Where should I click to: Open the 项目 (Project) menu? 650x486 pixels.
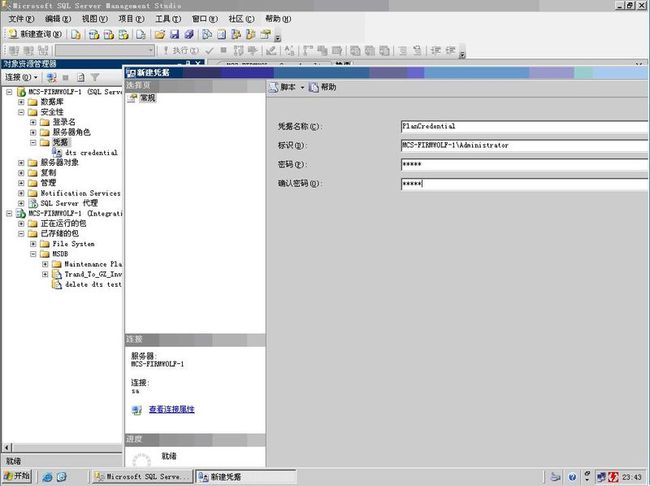pyautogui.click(x=131, y=19)
